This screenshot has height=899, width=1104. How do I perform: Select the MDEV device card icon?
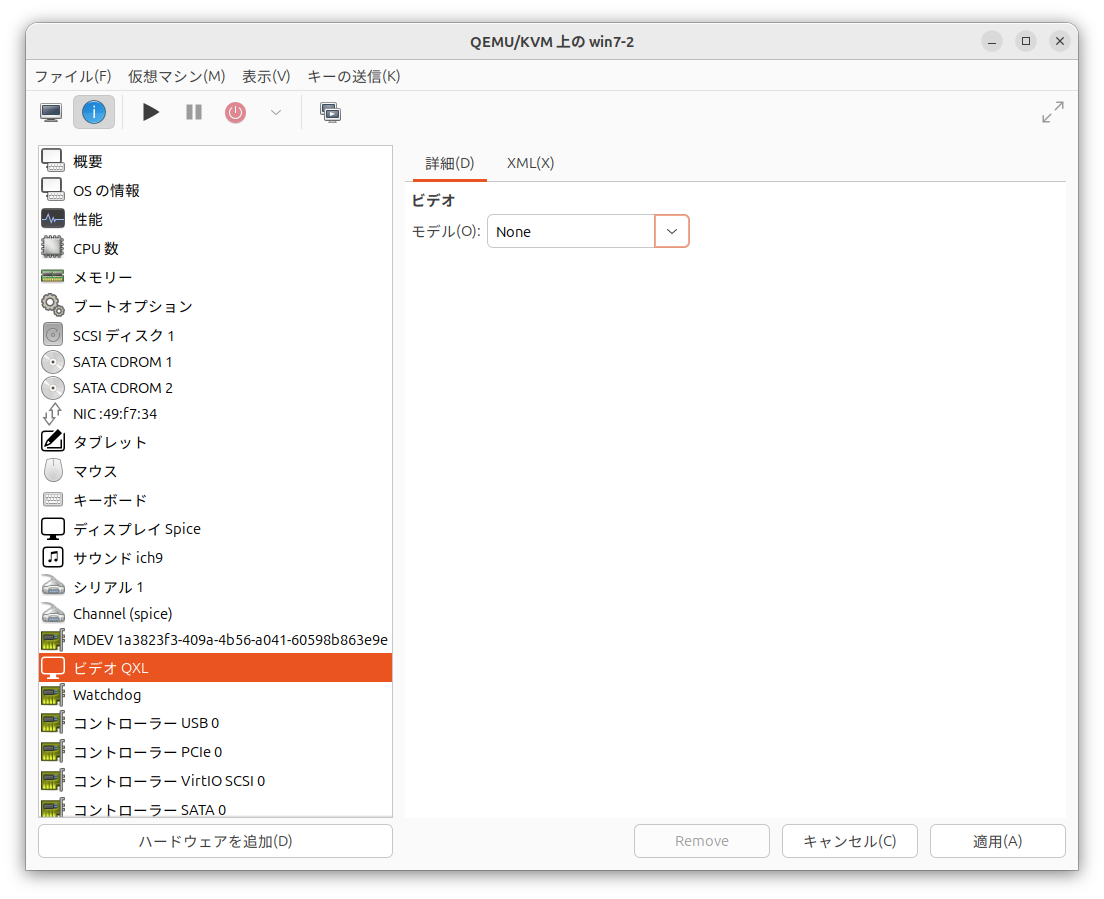pyautogui.click(x=53, y=640)
